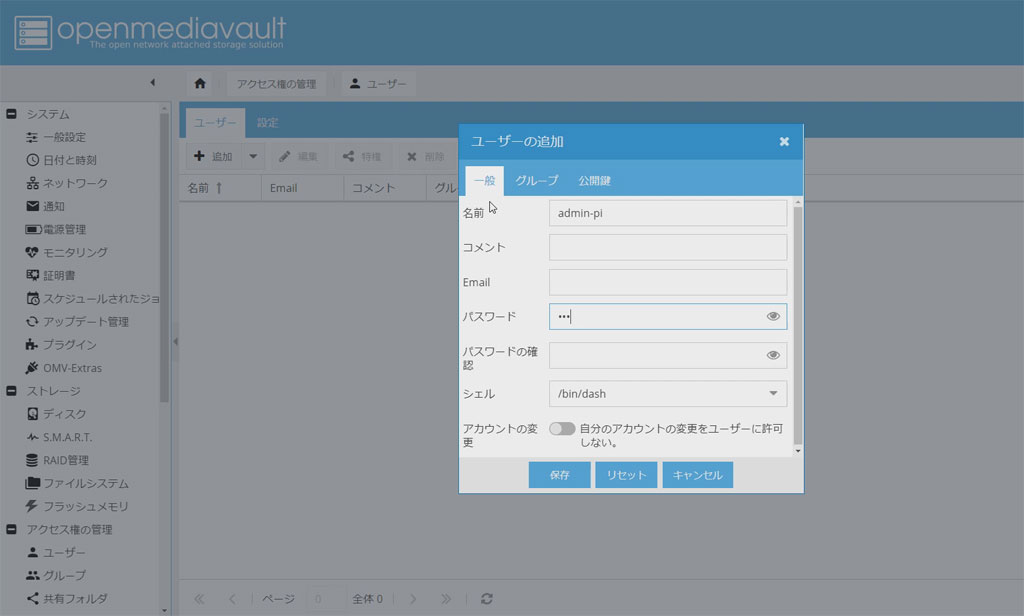Open the モニタリング sidebar item

pyautogui.click(x=74, y=252)
